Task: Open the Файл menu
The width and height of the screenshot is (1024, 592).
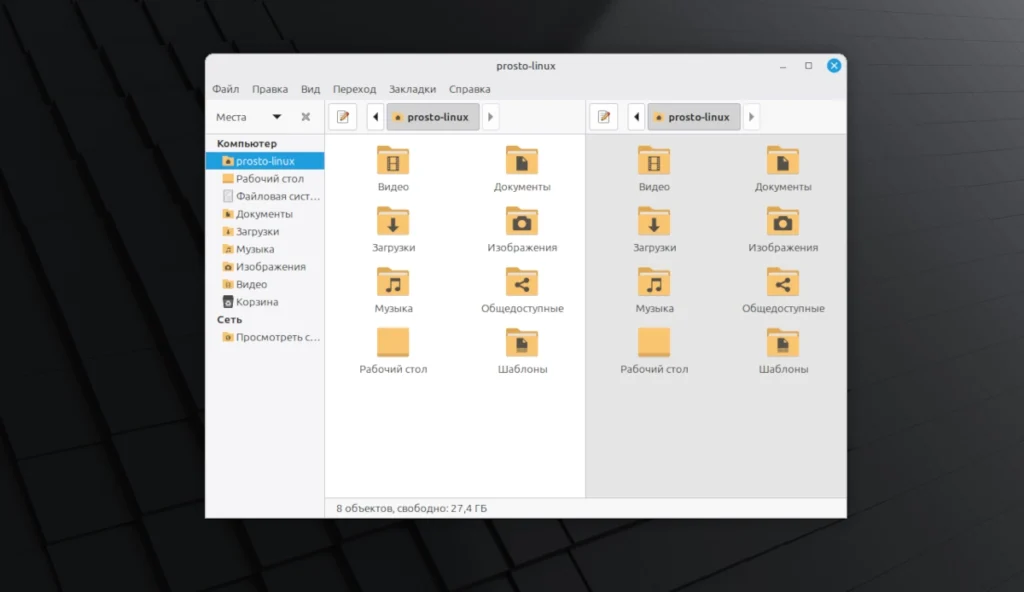Action: [x=225, y=89]
